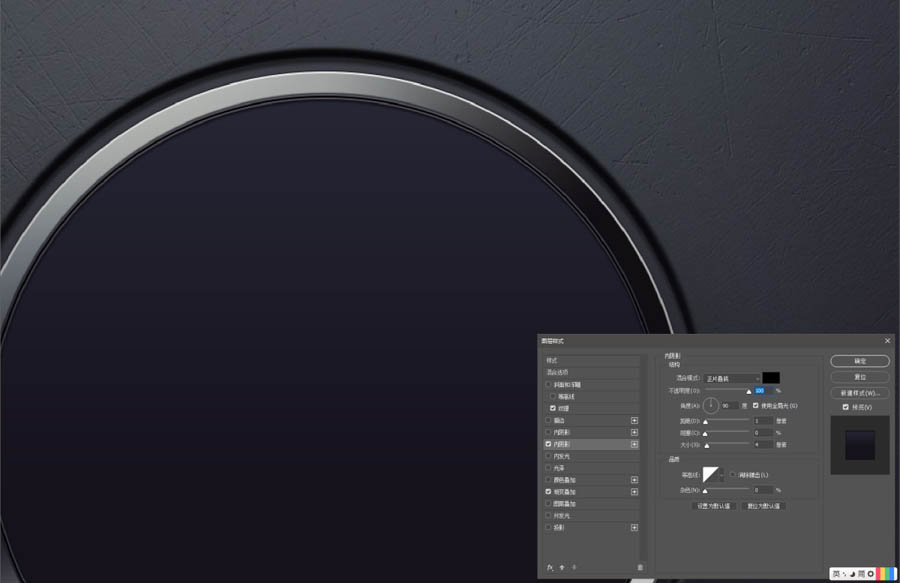Uncheck the 预览 preview checkbox
The image size is (900, 583).
tap(846, 407)
